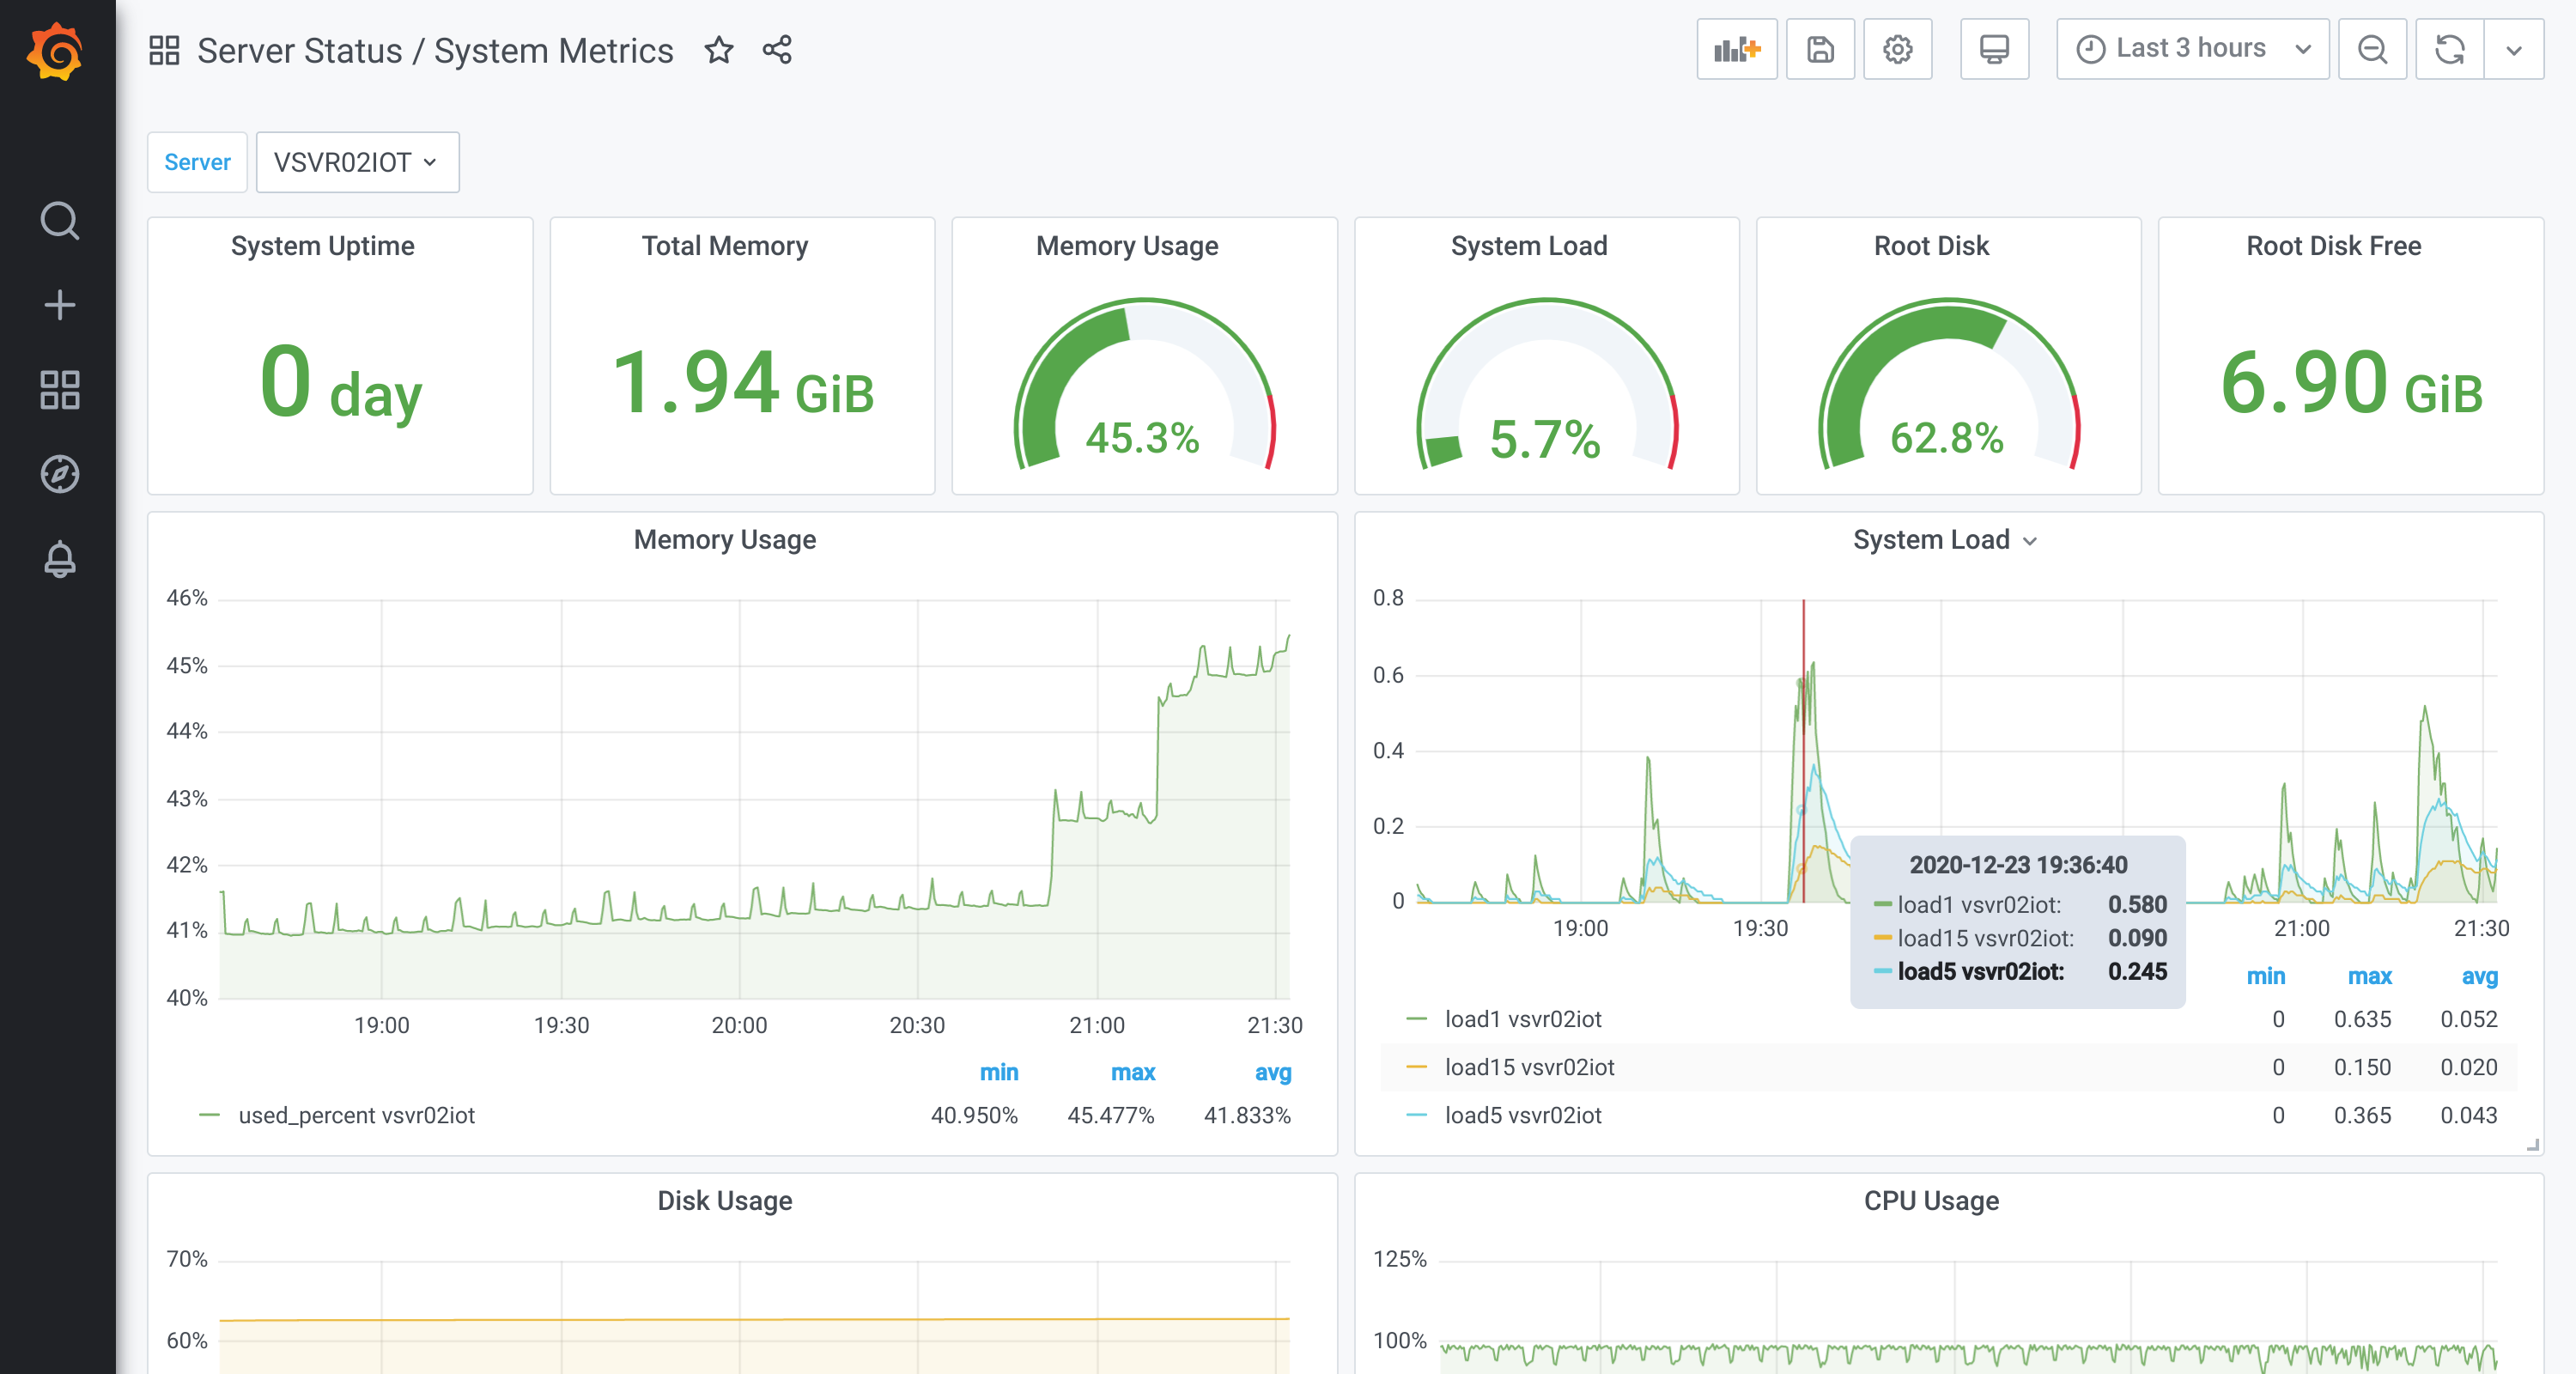
Task: Click the Share dashboard icon
Action: coord(777,51)
